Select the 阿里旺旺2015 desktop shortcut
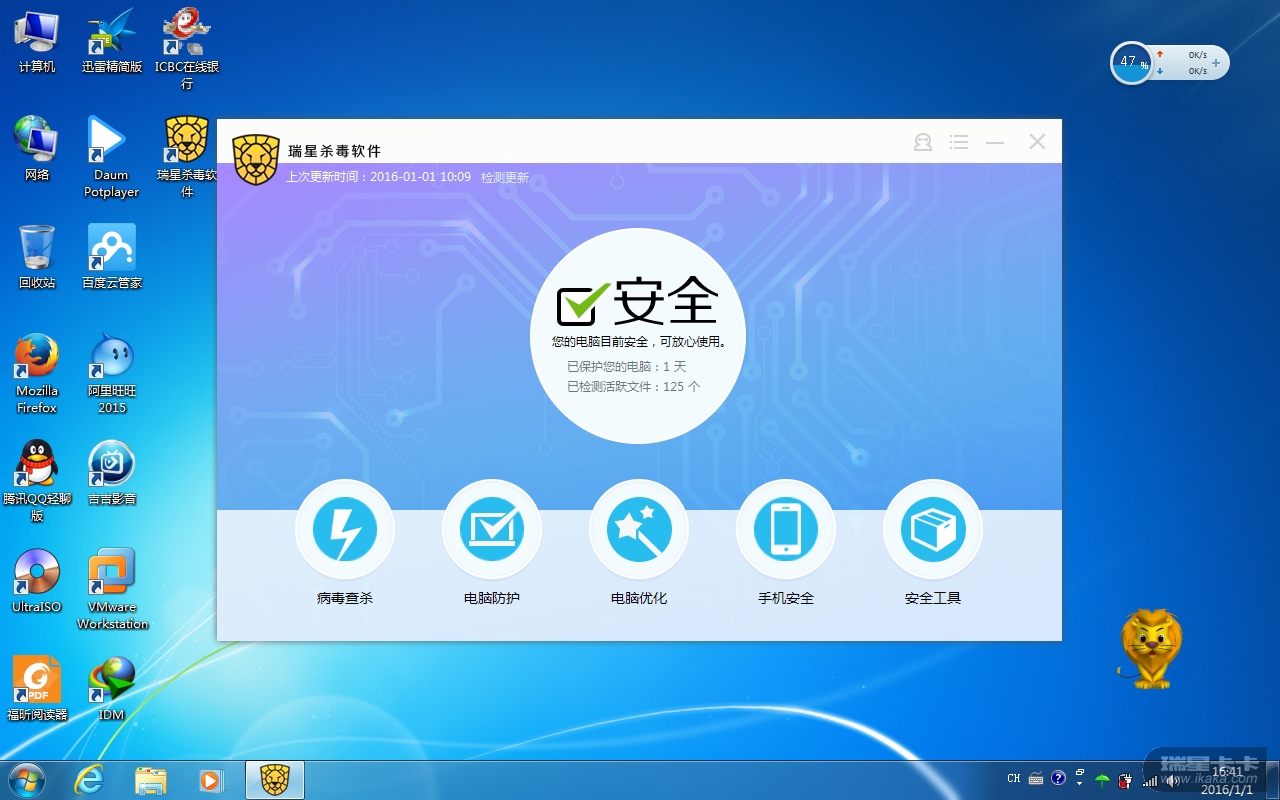 pos(112,373)
